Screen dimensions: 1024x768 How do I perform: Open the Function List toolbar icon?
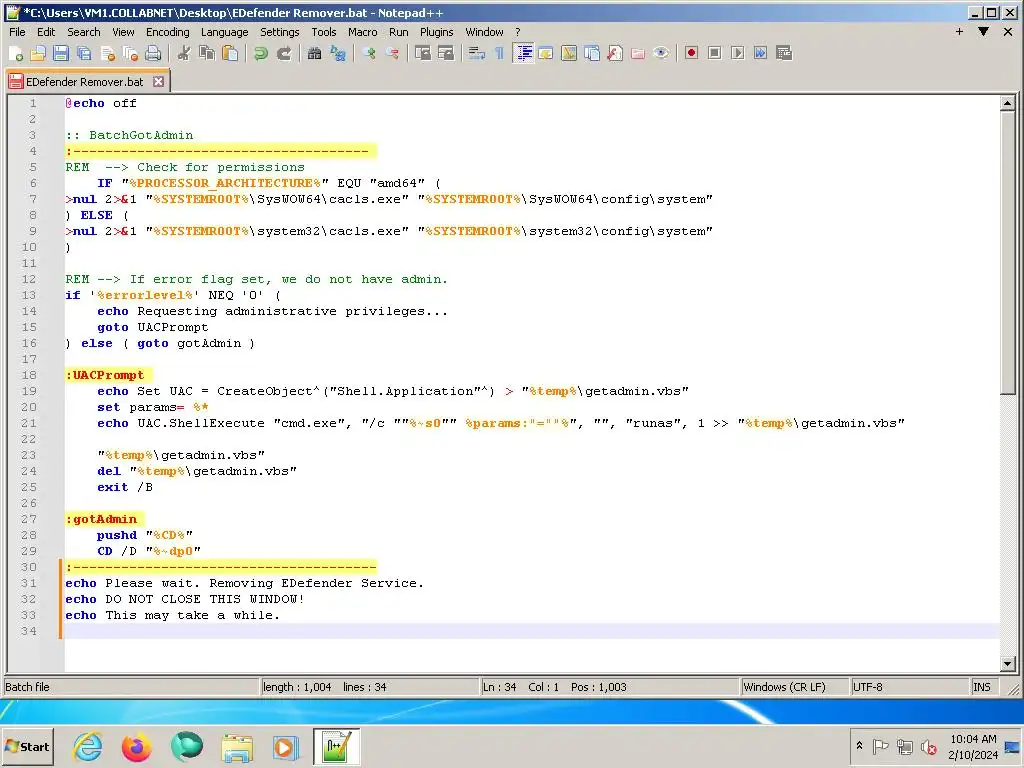click(615, 54)
